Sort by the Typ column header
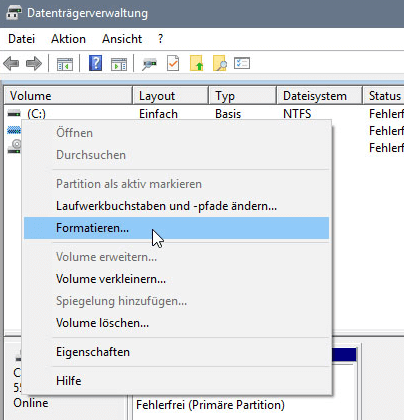 pos(242,96)
